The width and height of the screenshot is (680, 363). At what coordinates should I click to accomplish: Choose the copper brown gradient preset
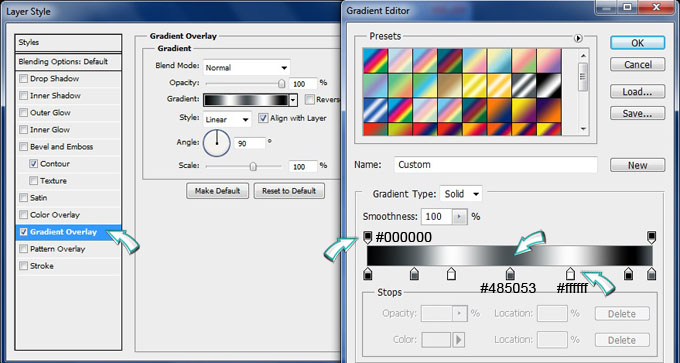450,85
